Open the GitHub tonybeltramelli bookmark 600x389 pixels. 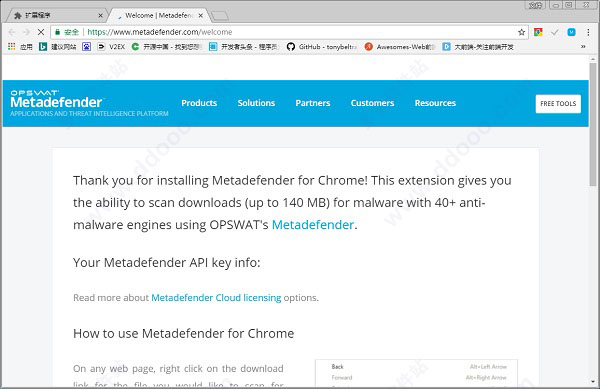[322, 47]
